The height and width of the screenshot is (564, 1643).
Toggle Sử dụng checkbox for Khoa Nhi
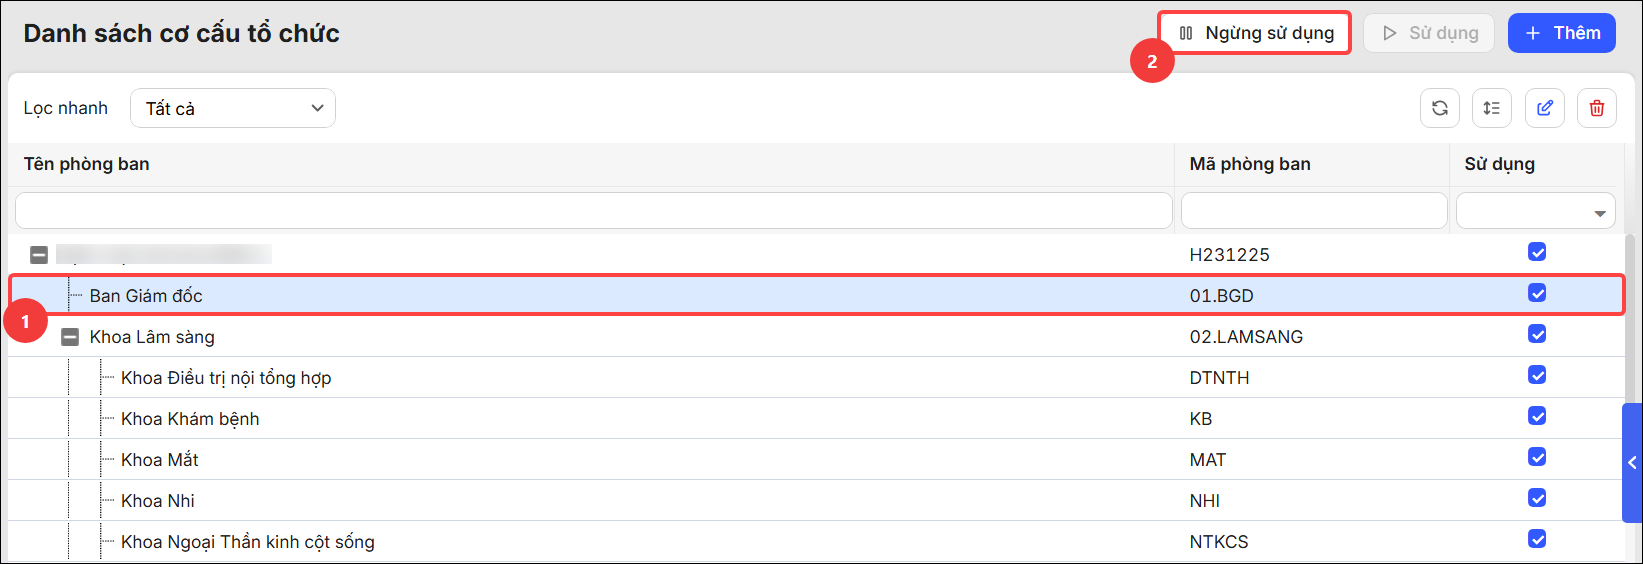click(1537, 498)
